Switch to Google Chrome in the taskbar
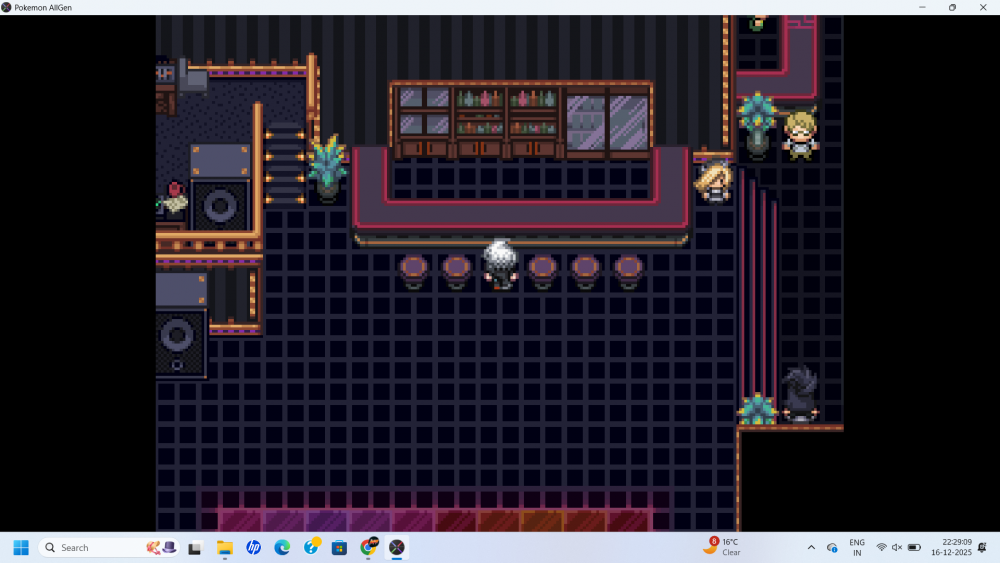 click(x=369, y=547)
